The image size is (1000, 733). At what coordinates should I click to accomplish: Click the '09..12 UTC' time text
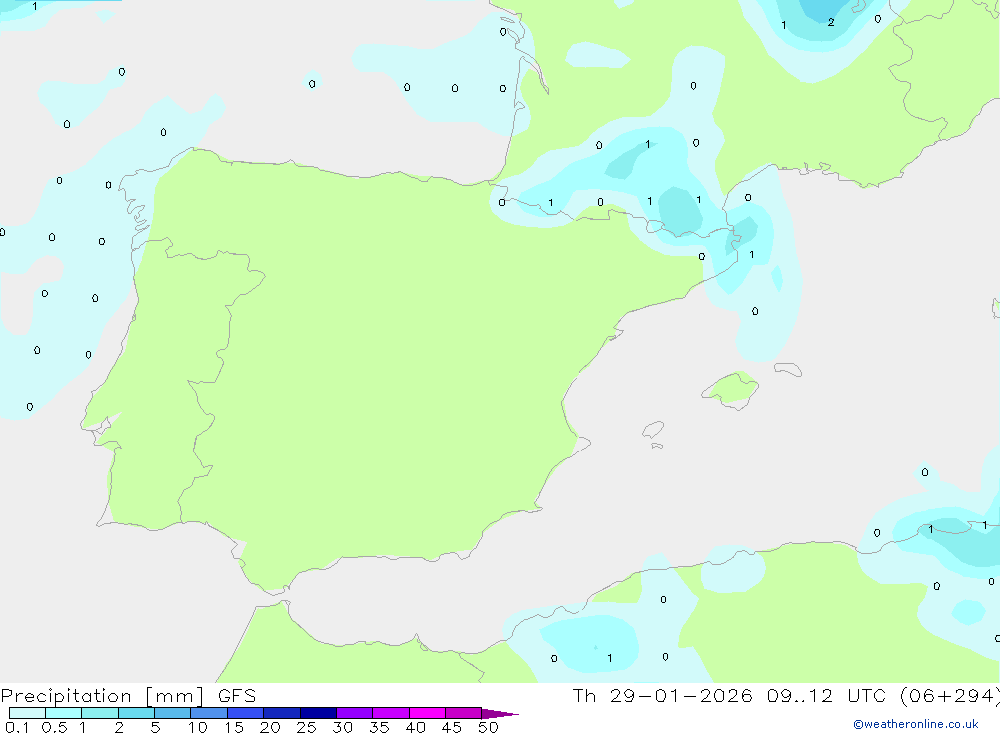[828, 695]
